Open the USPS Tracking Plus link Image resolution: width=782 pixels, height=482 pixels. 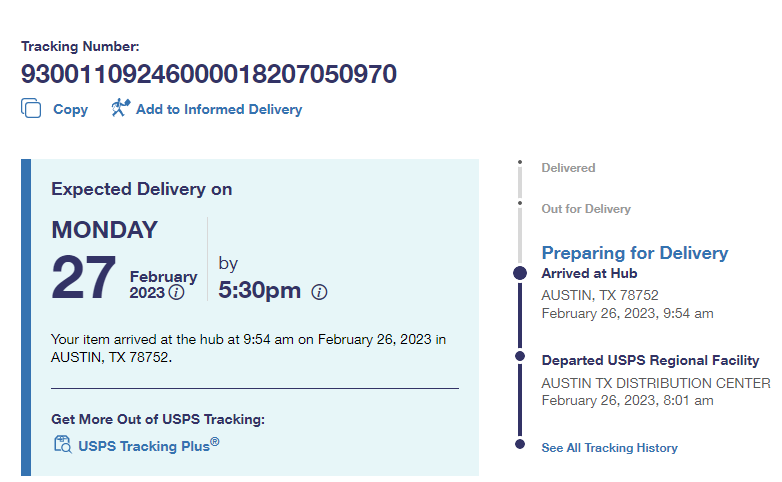(x=144, y=446)
